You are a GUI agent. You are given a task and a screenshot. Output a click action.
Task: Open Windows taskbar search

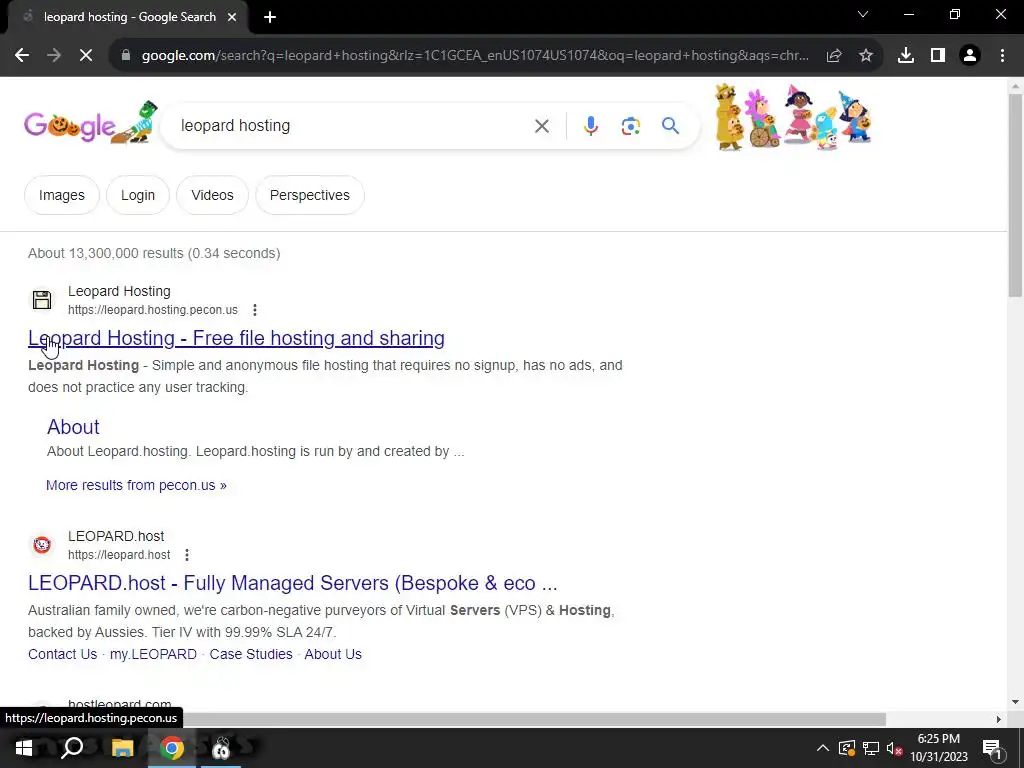tap(72, 748)
